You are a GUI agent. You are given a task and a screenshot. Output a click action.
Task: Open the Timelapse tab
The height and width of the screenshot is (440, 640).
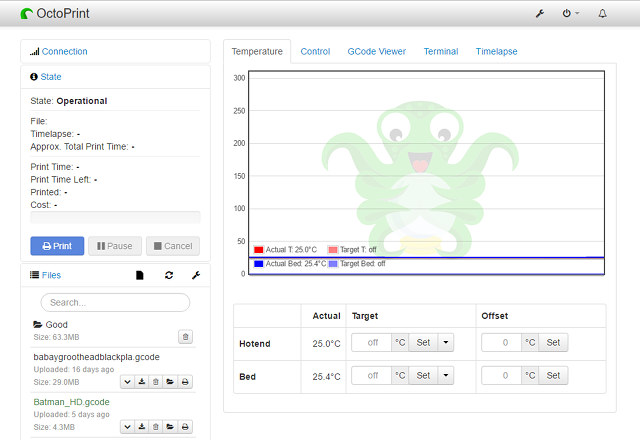pyautogui.click(x=496, y=51)
